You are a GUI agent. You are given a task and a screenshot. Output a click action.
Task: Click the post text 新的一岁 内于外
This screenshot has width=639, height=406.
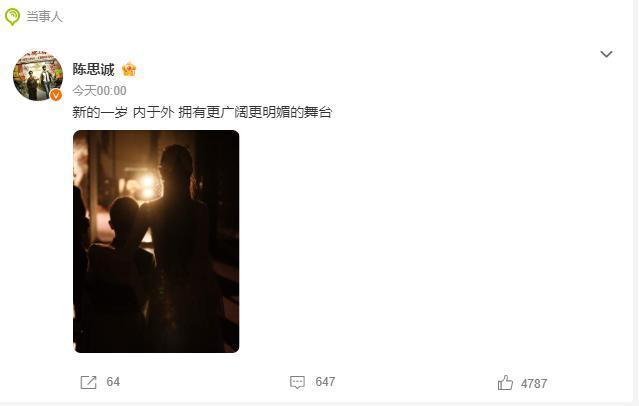click(123, 112)
